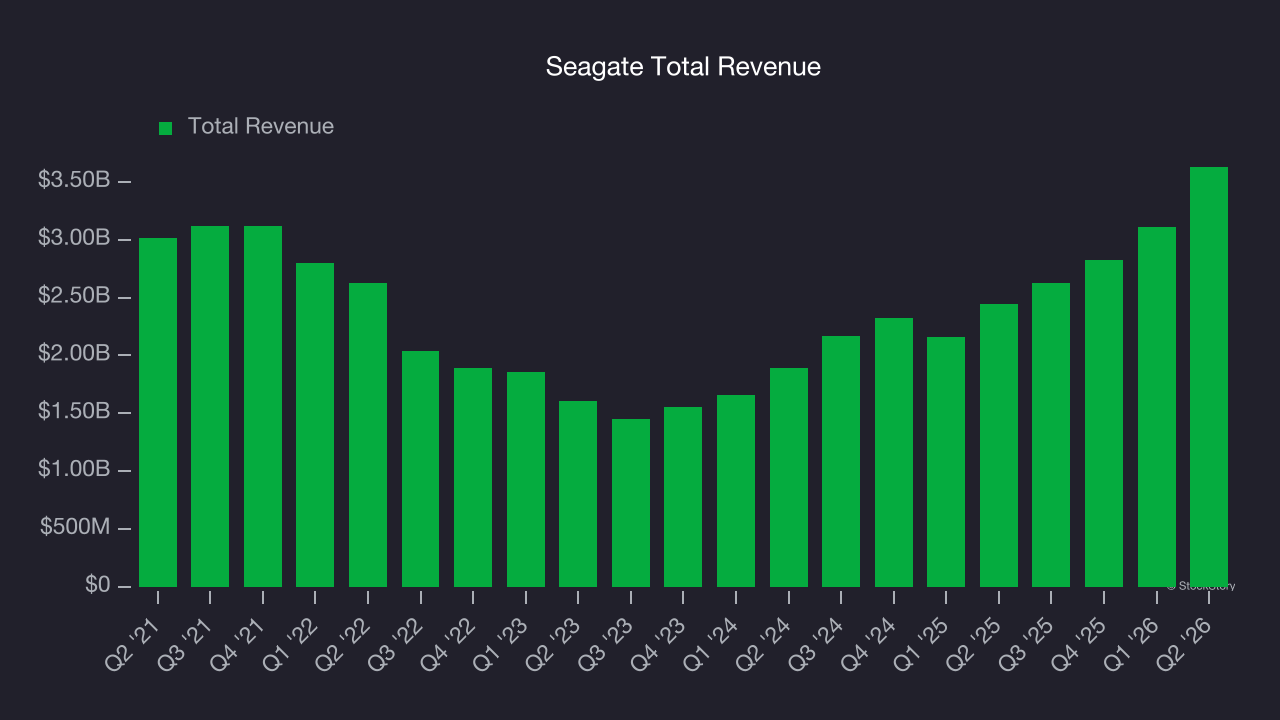Select the Q4 '21 revenue bar
Screen dimensions: 1280x720
pos(263,406)
